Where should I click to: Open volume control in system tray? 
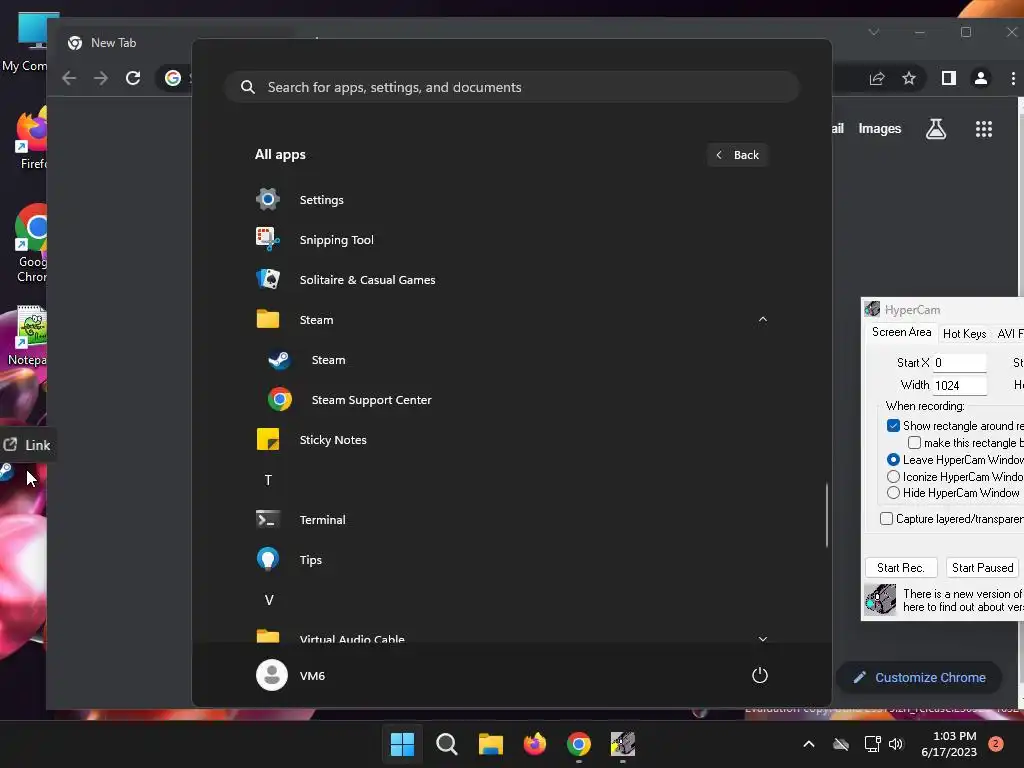pos(896,744)
